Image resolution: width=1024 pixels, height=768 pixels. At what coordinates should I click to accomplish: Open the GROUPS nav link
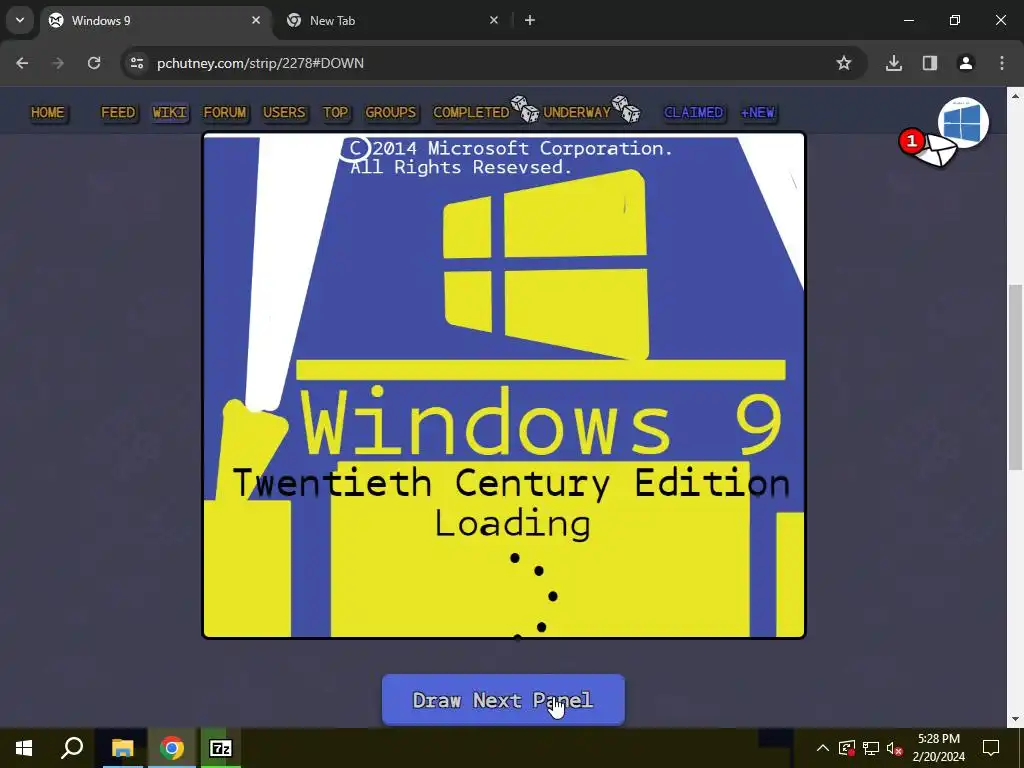[391, 112]
